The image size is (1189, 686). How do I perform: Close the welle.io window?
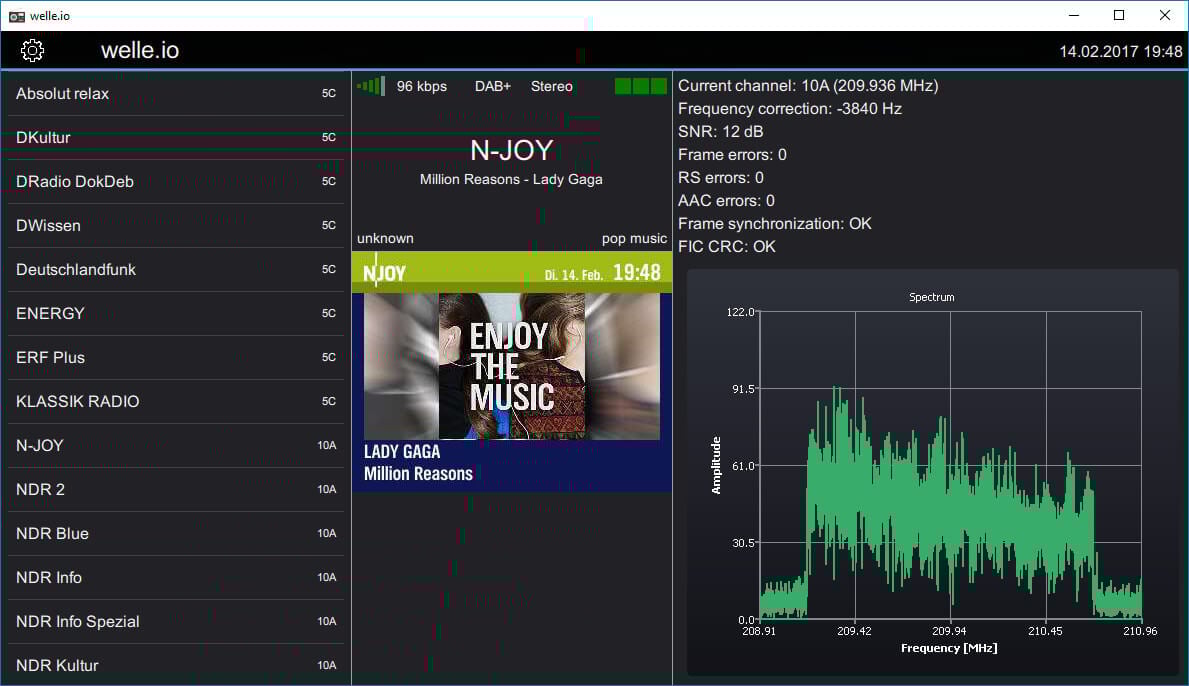1165,15
